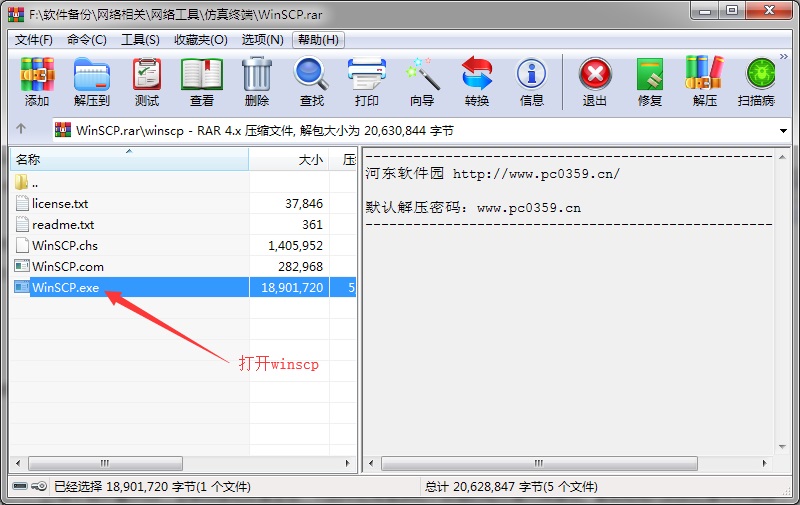This screenshot has width=800, height=505.
Task: Expand the address bar dropdown arrow
Action: click(783, 131)
